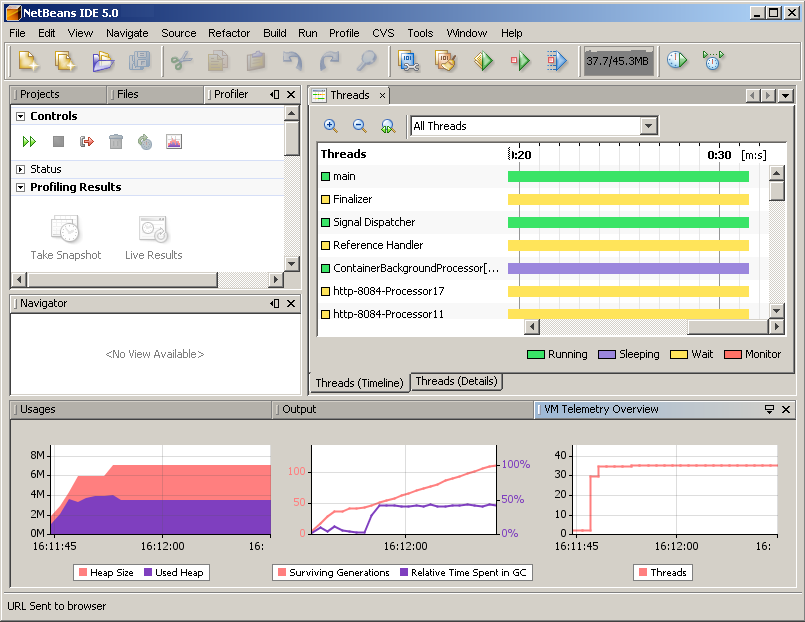Open the editor tab list dropdown arrow

785,95
